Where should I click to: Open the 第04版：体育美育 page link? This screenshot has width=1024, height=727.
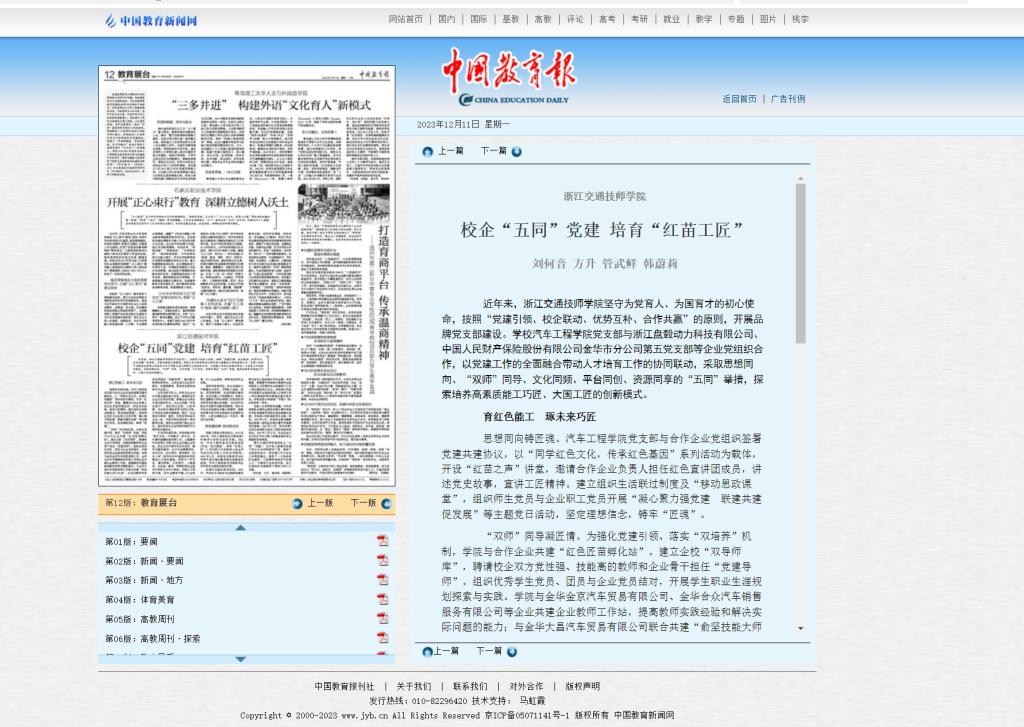[140, 600]
